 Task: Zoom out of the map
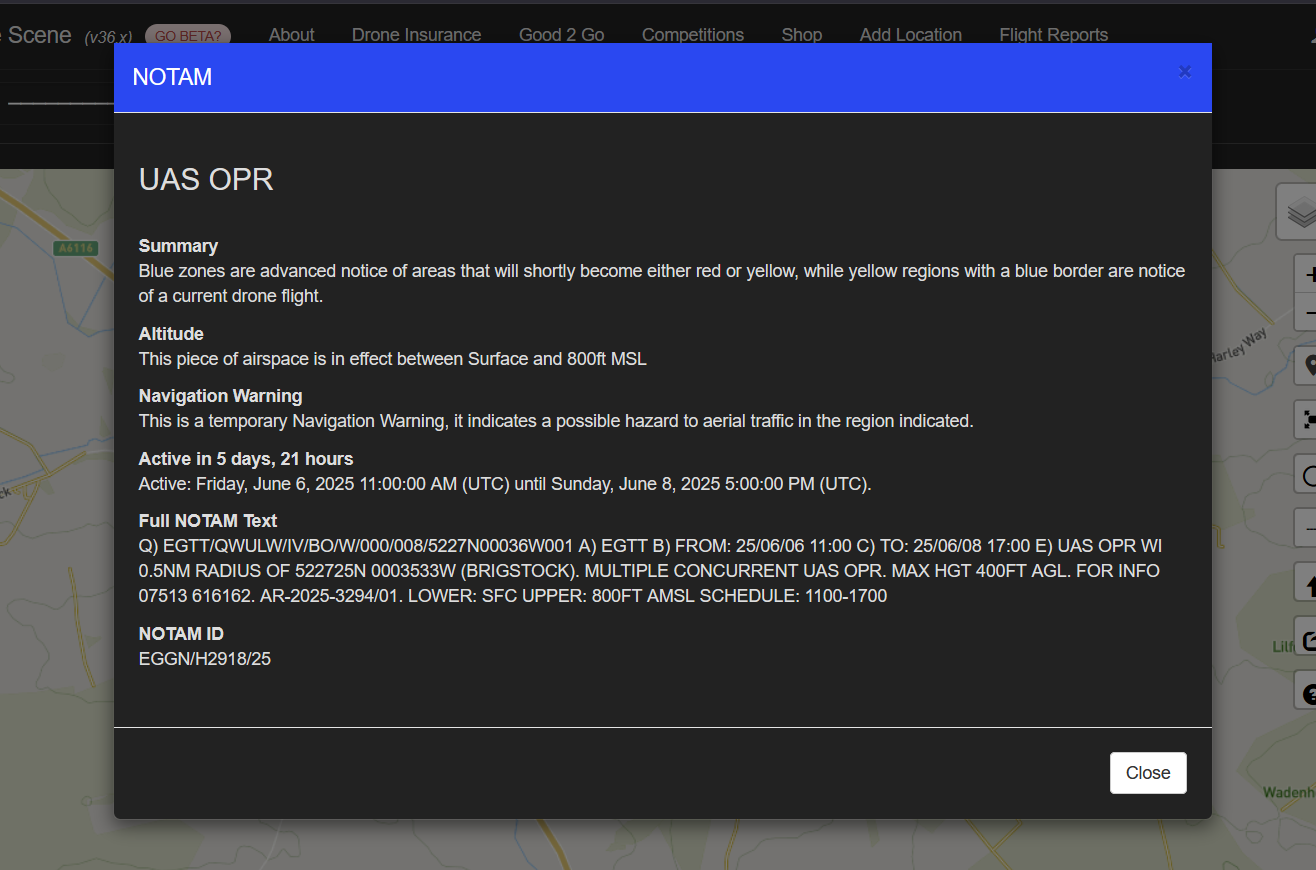(1306, 313)
